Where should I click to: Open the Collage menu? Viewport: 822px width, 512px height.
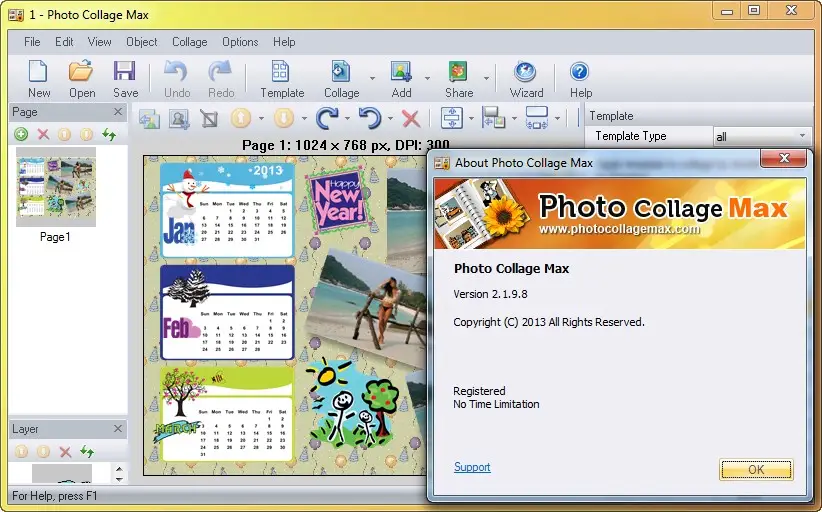189,42
